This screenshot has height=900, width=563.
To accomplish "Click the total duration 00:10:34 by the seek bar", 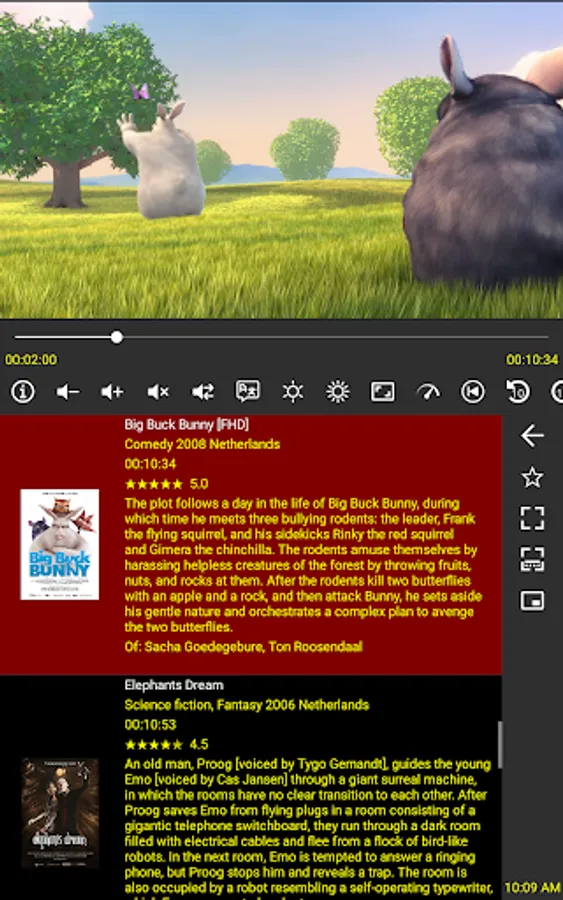I will click(532, 360).
